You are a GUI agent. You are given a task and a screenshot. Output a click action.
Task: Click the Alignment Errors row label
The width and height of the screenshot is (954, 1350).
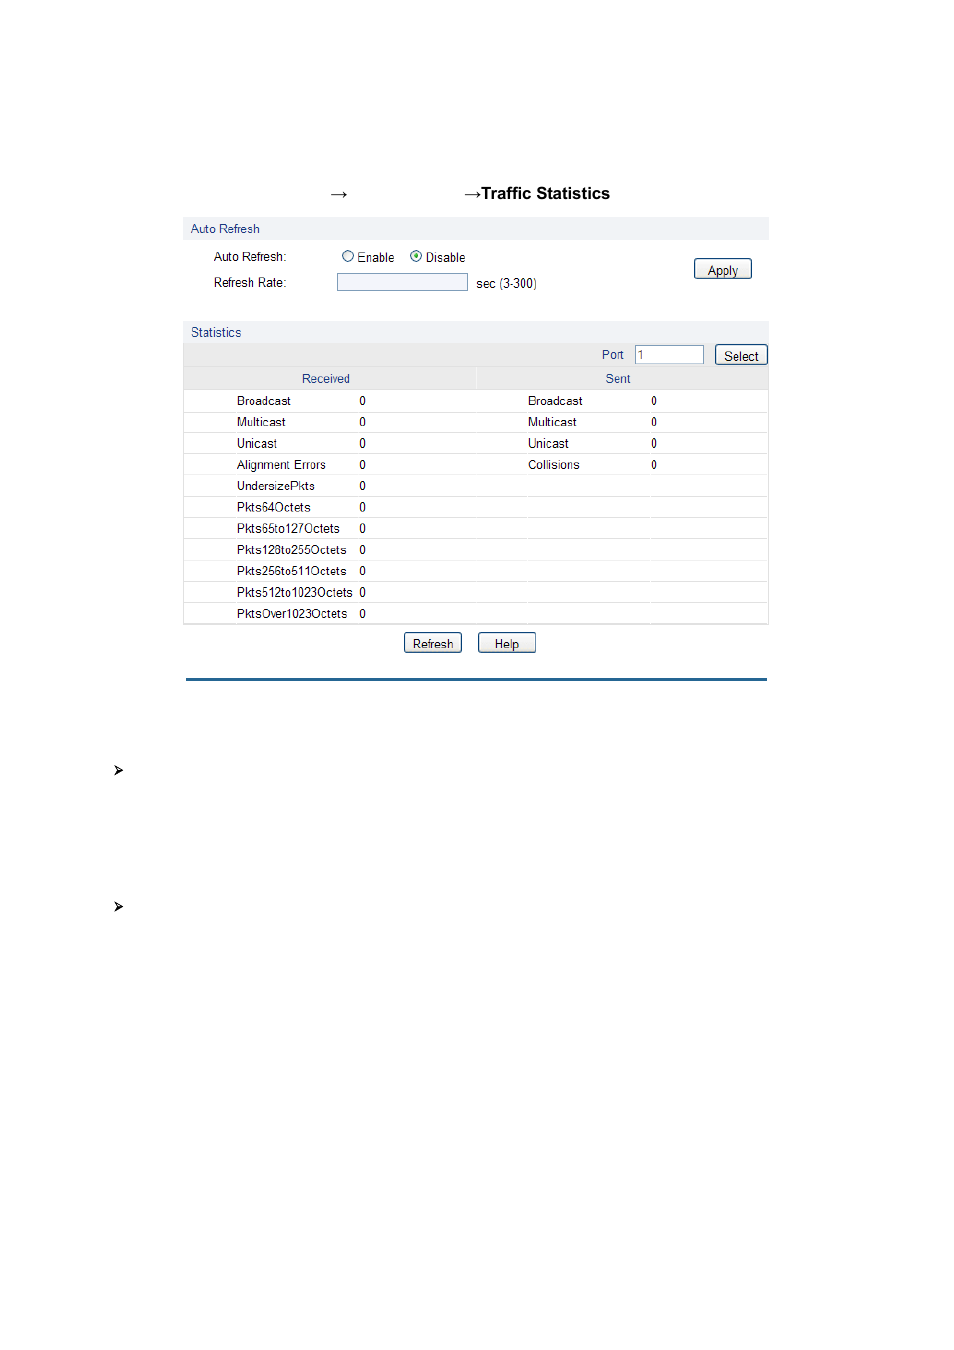[281, 465]
